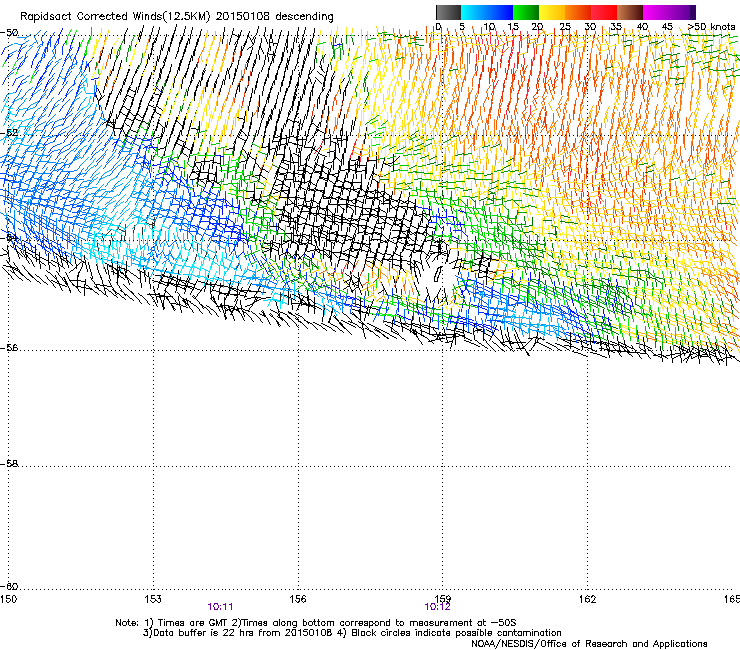This screenshot has height=650, width=740.
Task: Click the yellow 20-25 knots color swatch
Action: [552, 12]
